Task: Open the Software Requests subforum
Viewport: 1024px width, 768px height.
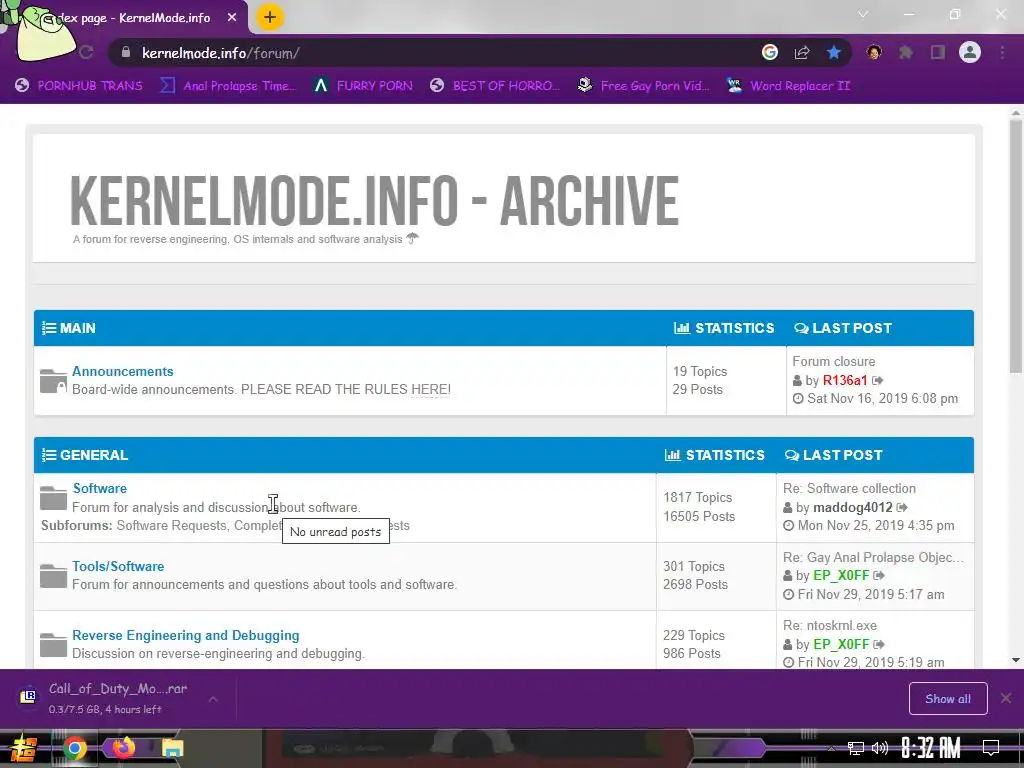Action: [171, 526]
